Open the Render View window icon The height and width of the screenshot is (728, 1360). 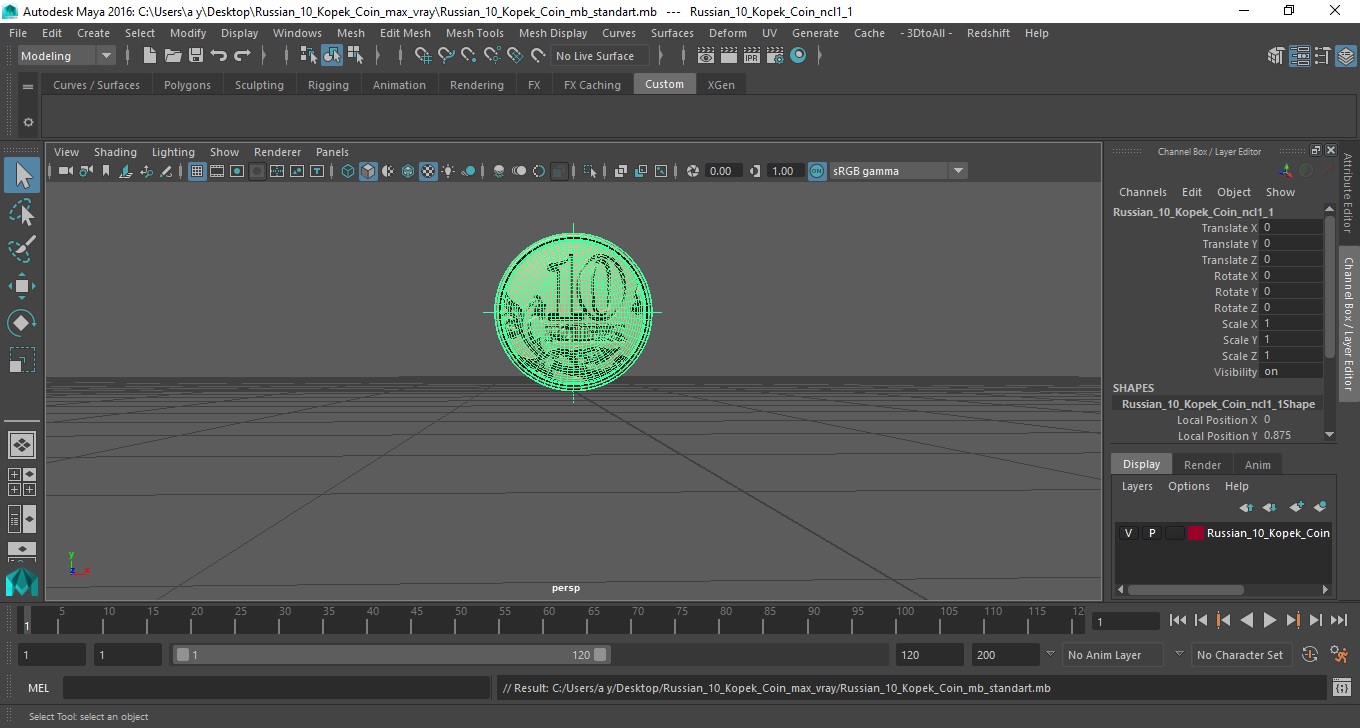[x=706, y=56]
